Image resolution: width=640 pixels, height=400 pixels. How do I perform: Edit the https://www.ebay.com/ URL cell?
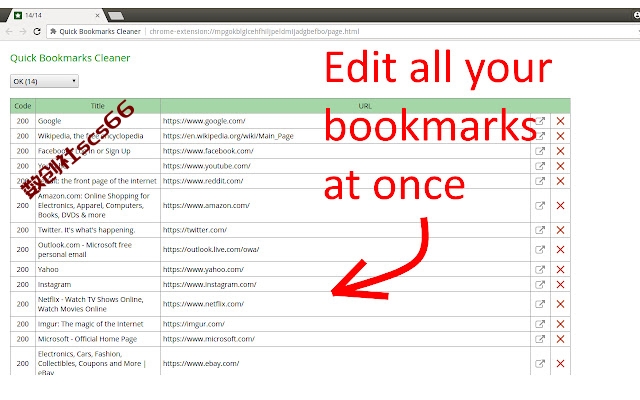point(345,362)
